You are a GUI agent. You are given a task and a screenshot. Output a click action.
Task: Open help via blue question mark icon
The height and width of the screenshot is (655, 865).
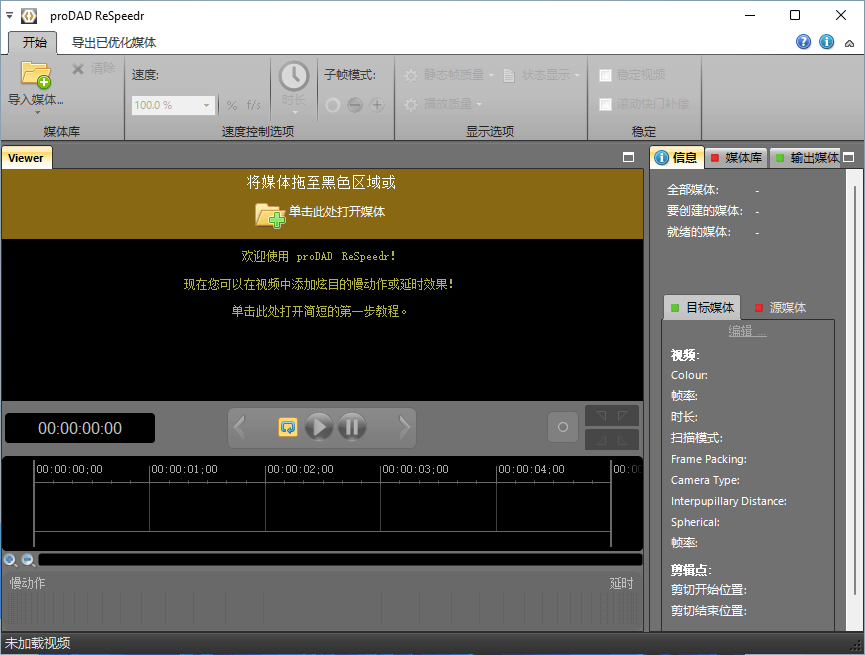coord(803,42)
